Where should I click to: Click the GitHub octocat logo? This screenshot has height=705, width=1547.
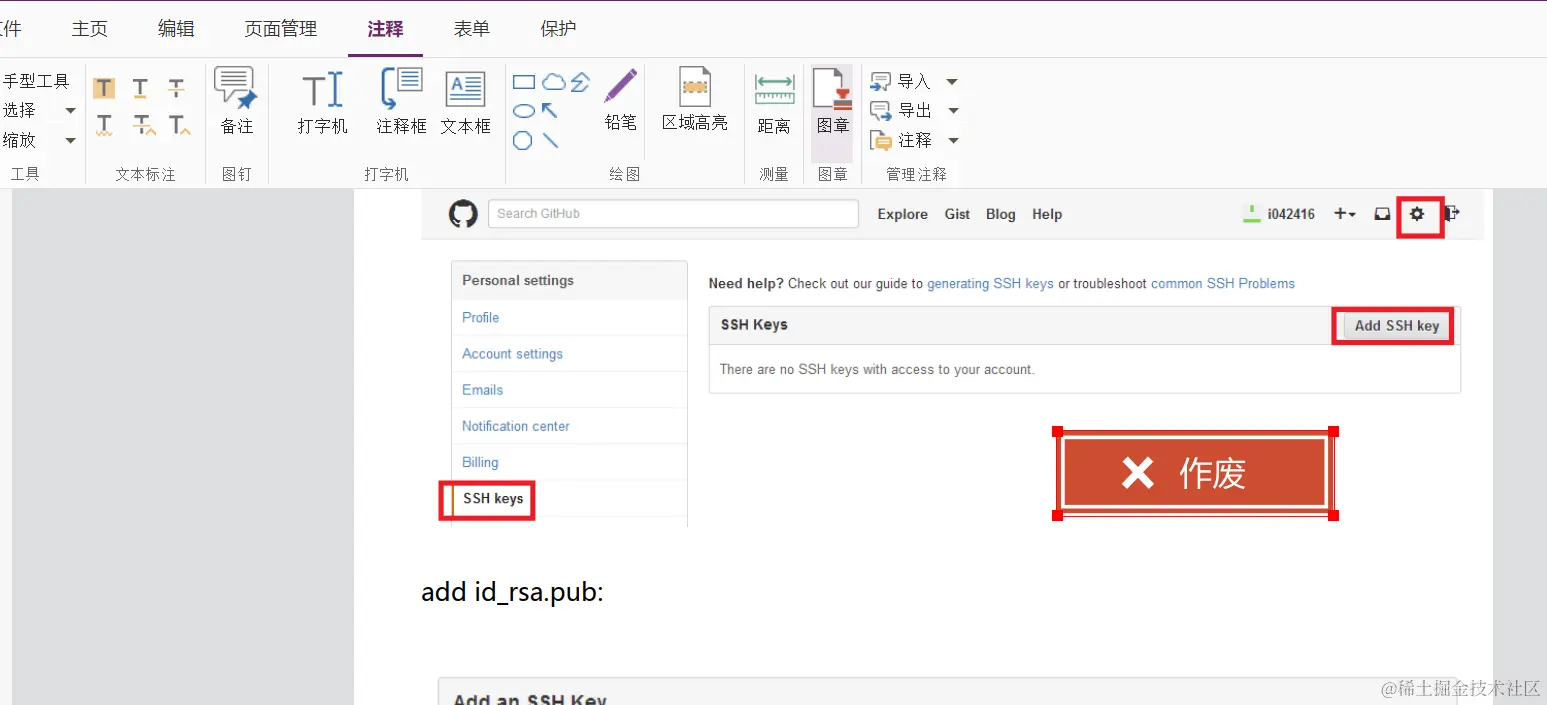pyautogui.click(x=463, y=214)
